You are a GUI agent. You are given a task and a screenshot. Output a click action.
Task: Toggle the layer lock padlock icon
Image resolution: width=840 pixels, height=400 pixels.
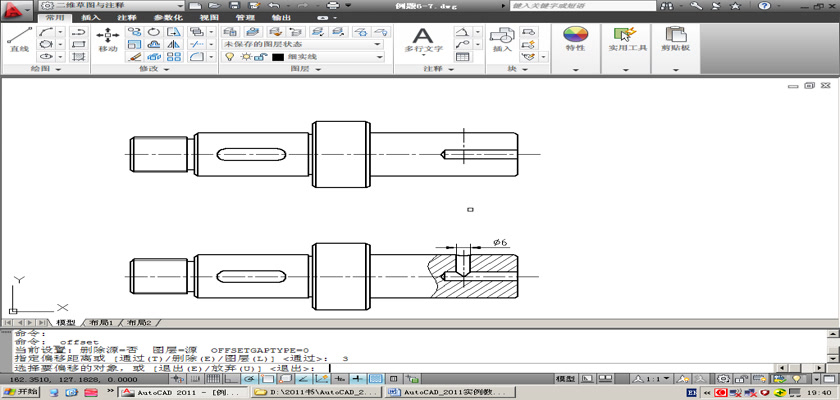[258, 57]
